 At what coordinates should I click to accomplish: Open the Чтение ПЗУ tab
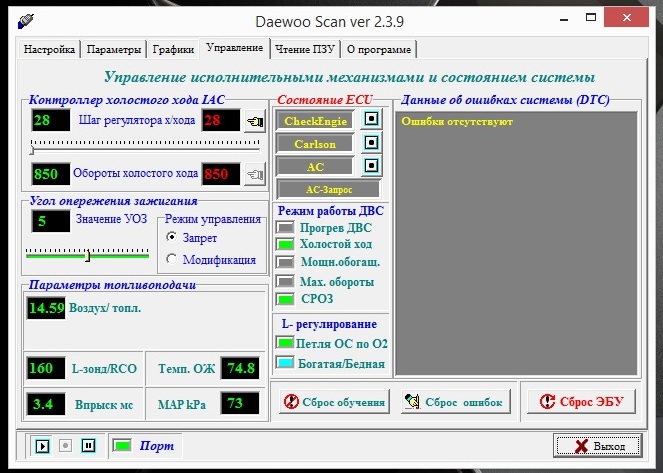(x=304, y=49)
